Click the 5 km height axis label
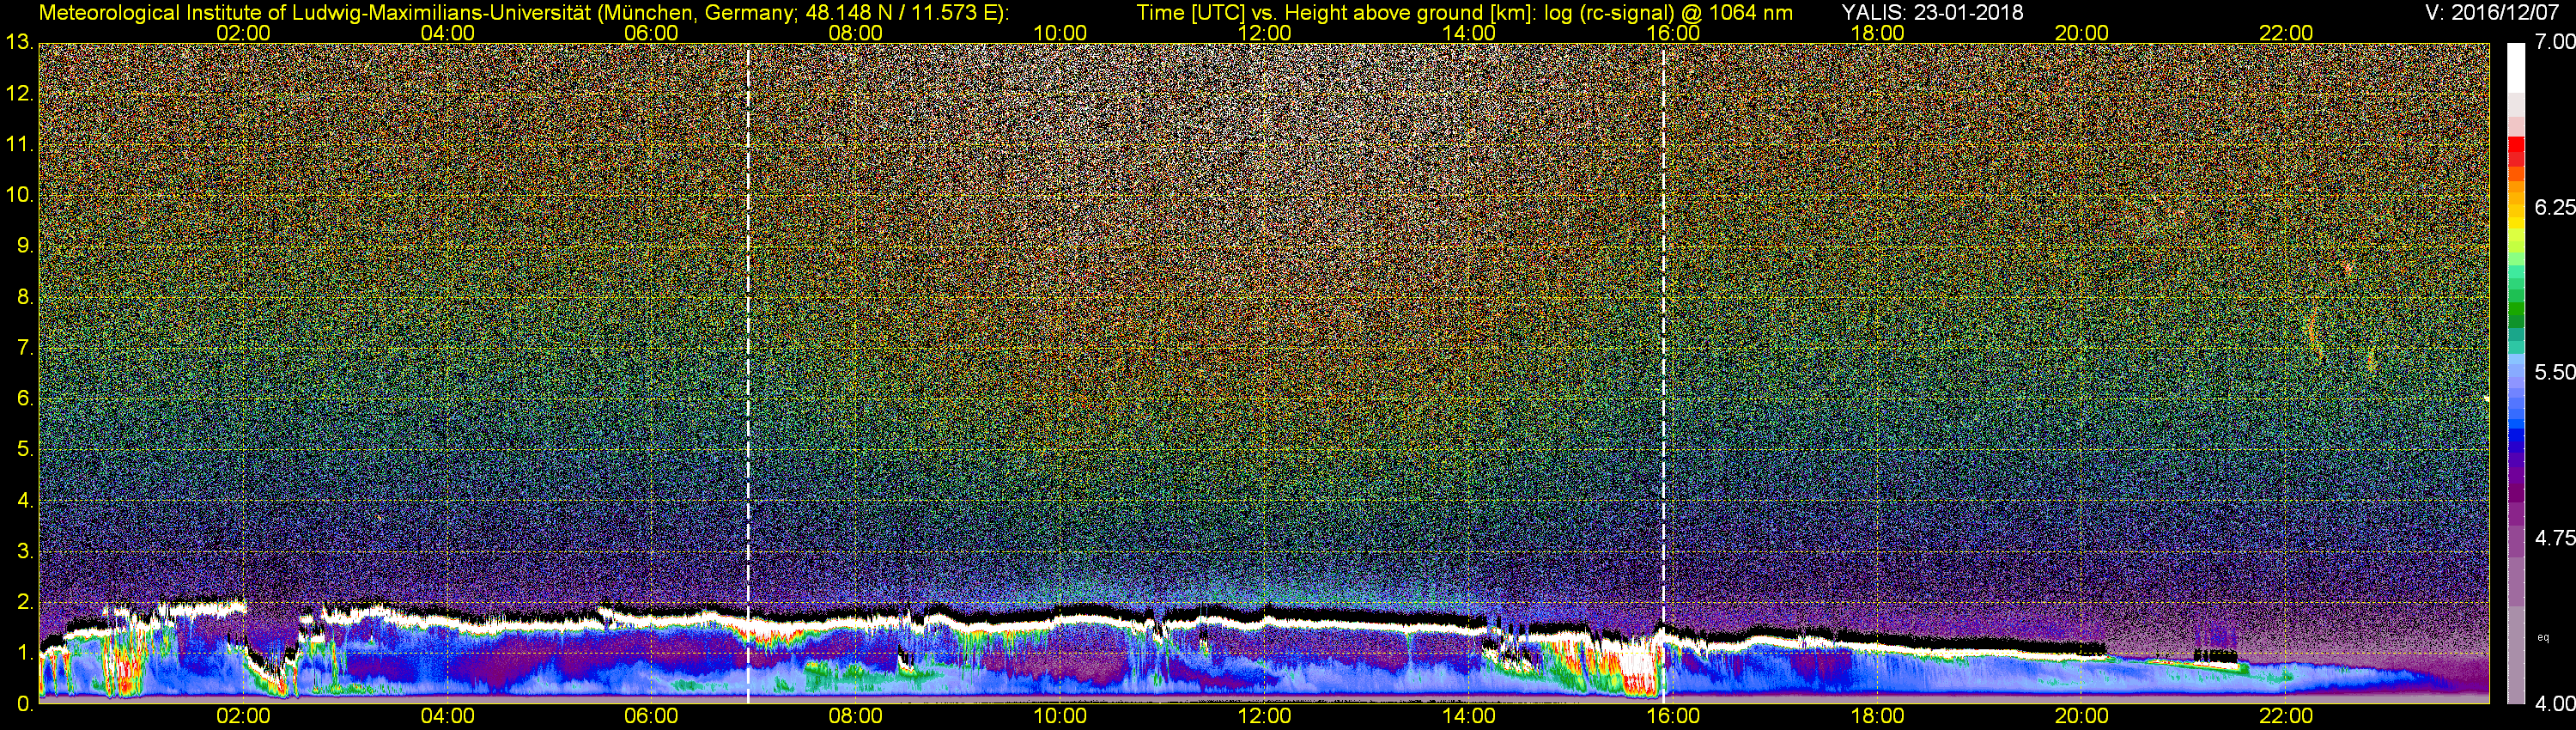 (x=25, y=450)
